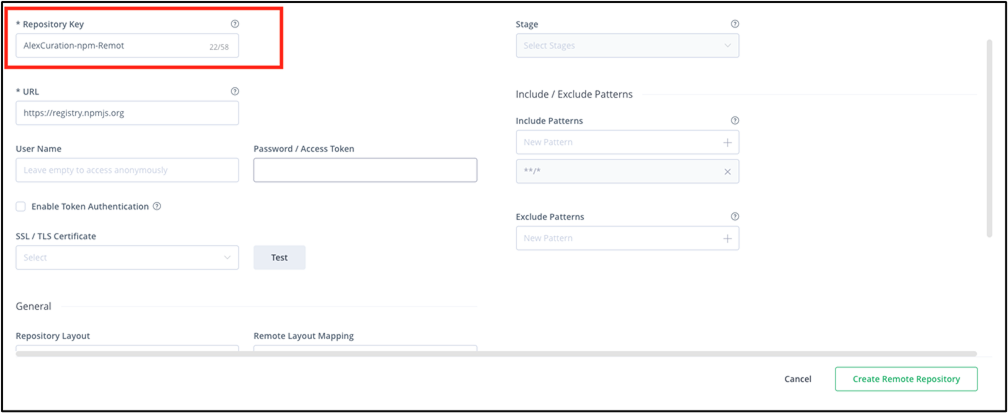
Task: Click help icon beside Enable Token Authentication
Action: (157, 207)
